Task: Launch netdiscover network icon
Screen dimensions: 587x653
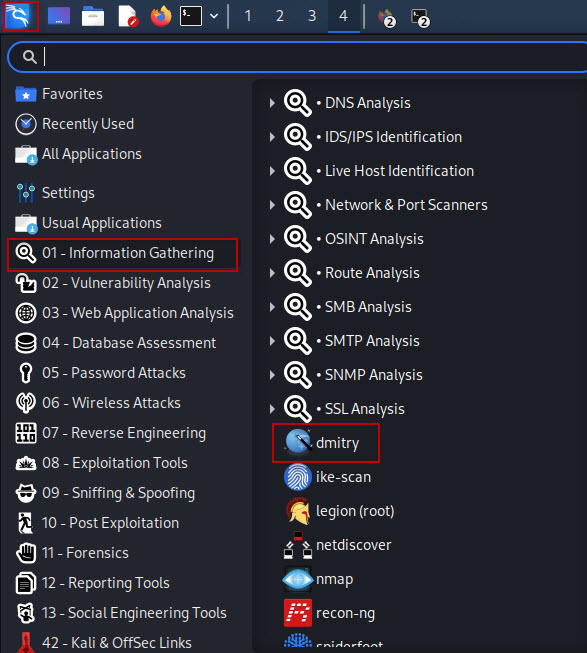Action: pyautogui.click(x=298, y=545)
